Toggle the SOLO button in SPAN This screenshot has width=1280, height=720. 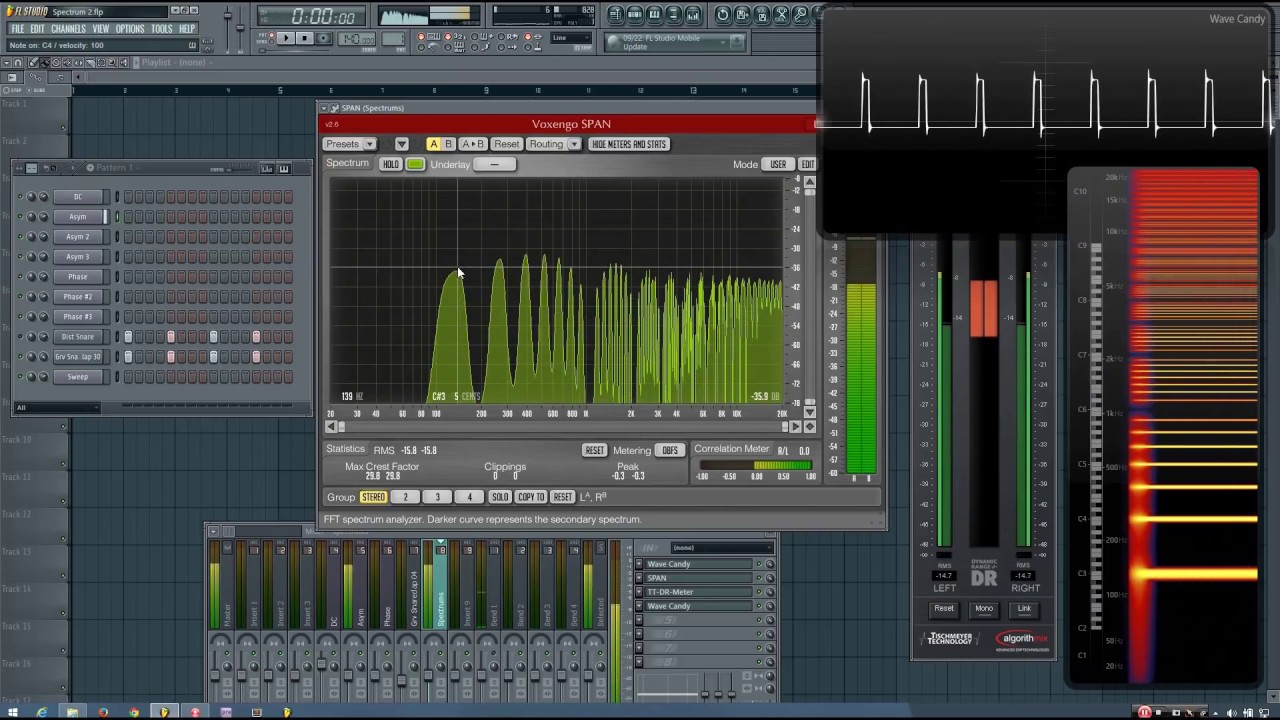point(500,497)
